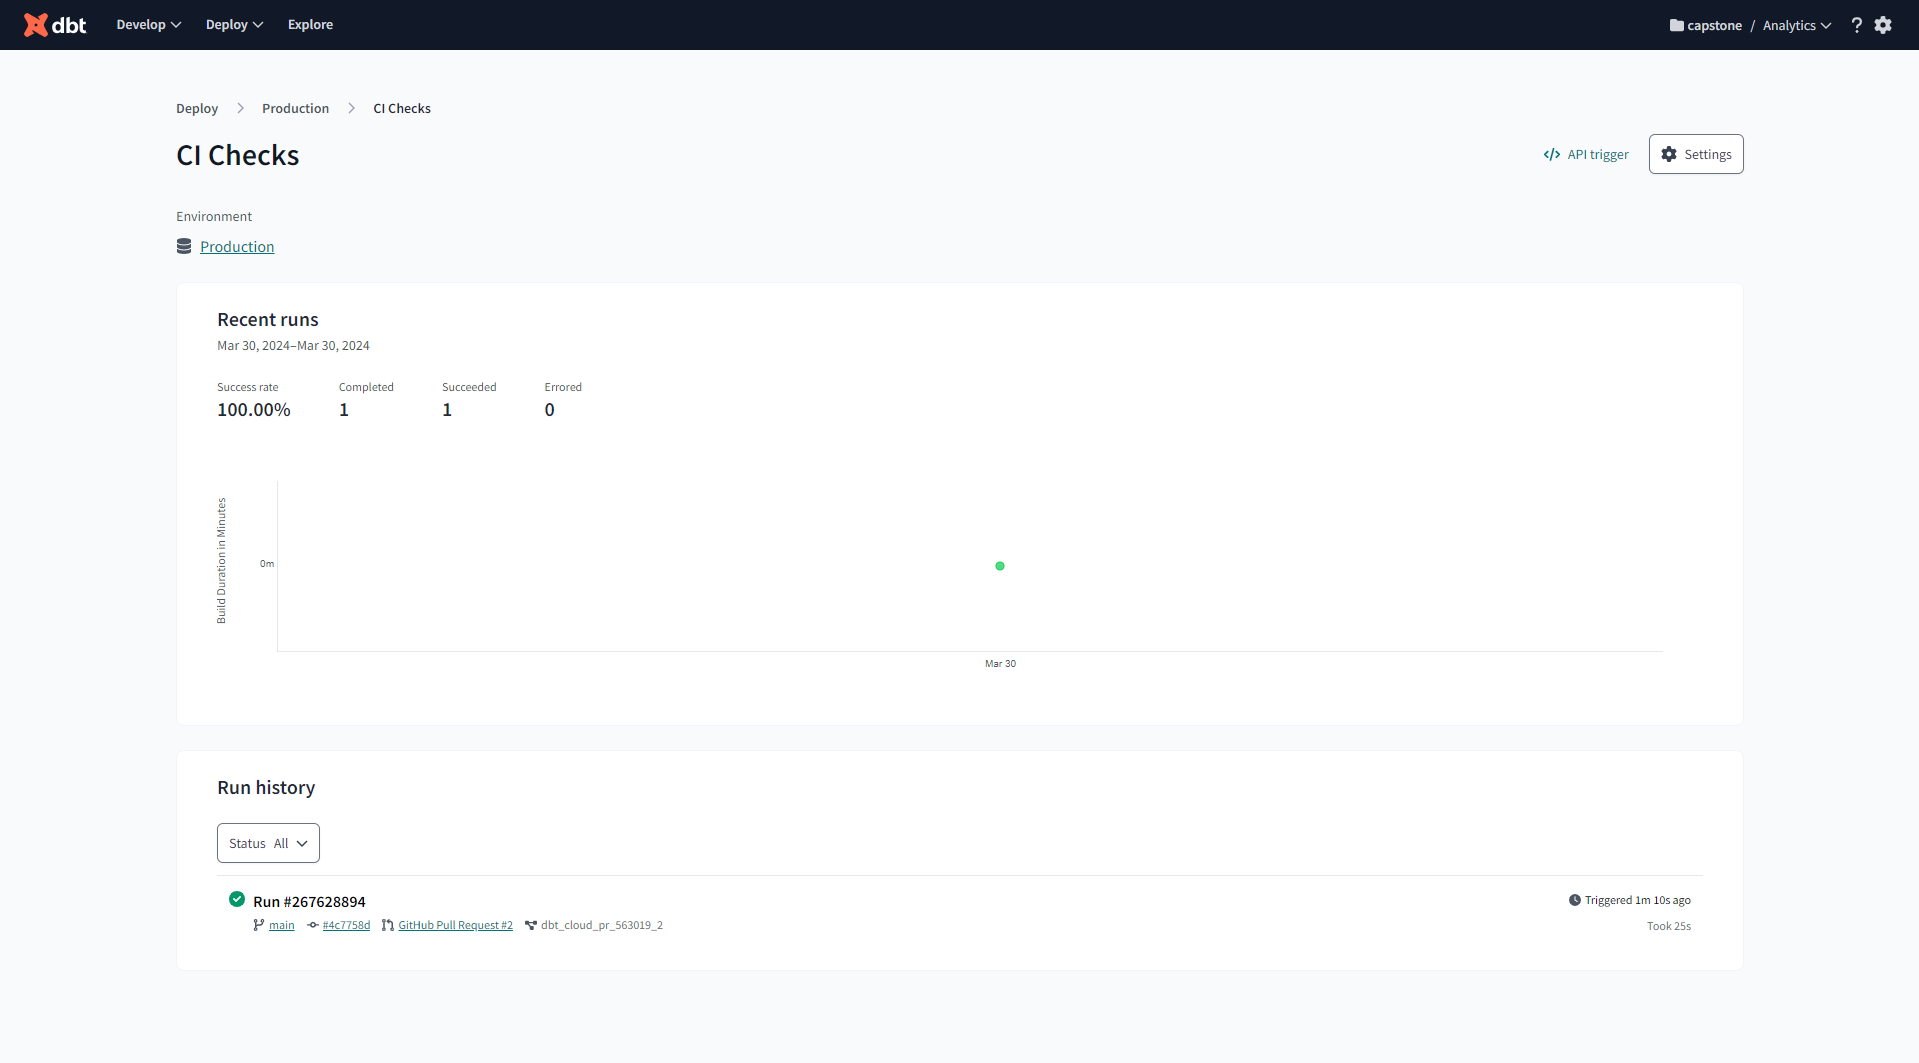This screenshot has height=1063, width=1919.
Task: Click the pull request icon
Action: (x=387, y=925)
